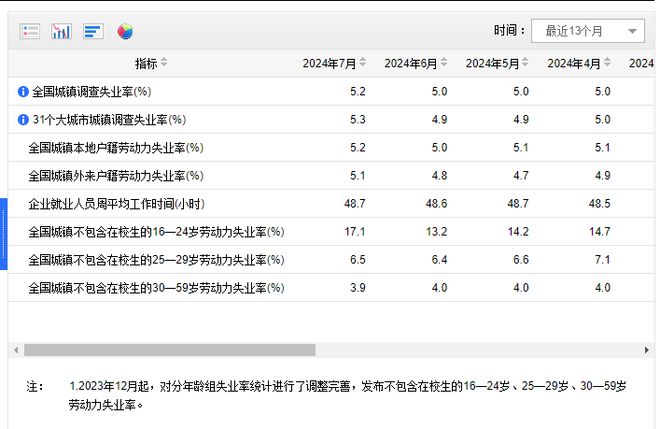This screenshot has height=429, width=660.
Task: Show the horizontal bar chart view
Action: pyautogui.click(x=93, y=31)
